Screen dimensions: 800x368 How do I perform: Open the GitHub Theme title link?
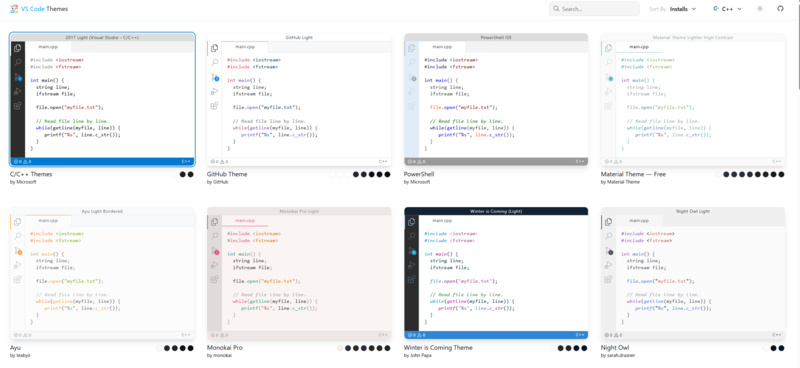click(x=227, y=174)
